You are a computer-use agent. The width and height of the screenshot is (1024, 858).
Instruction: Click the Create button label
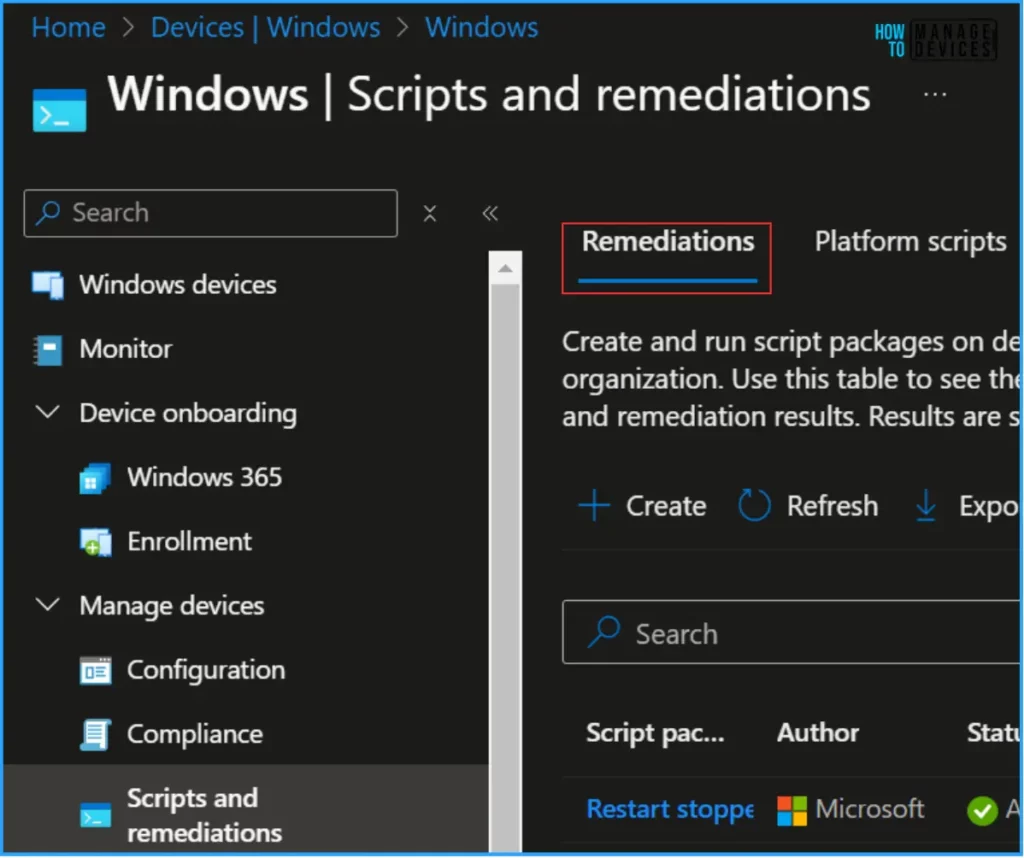point(666,507)
